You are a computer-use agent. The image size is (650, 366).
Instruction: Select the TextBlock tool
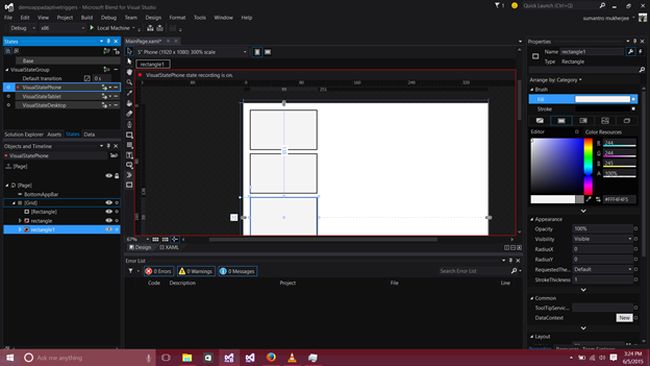pos(129,155)
